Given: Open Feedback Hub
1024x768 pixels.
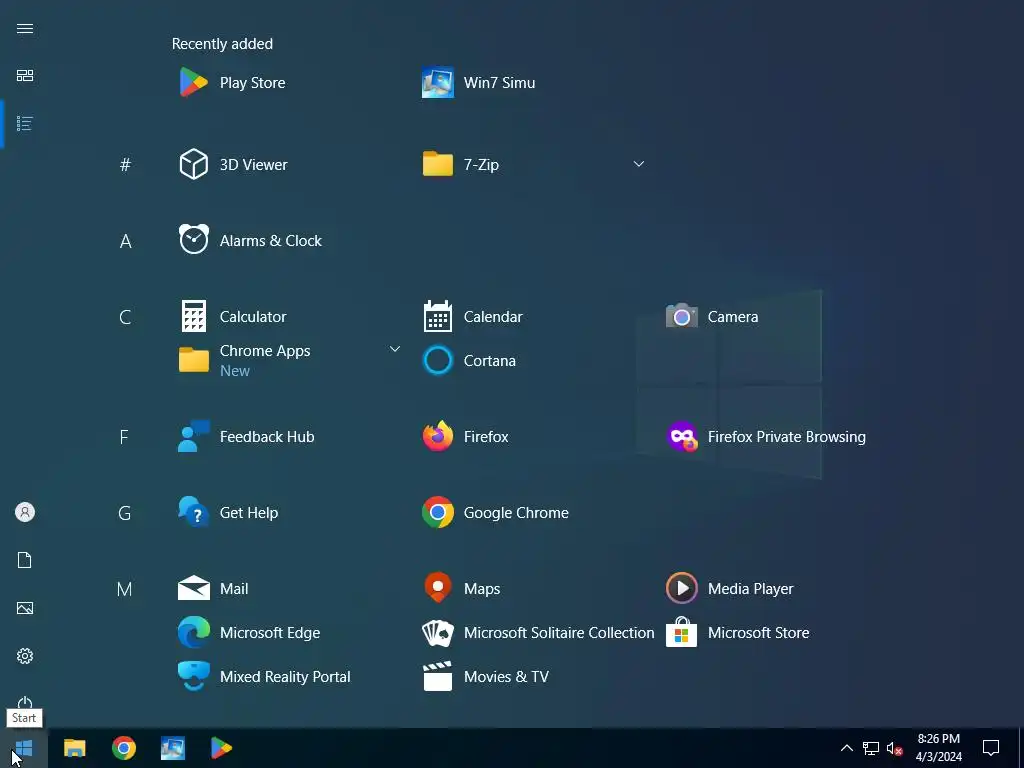Looking at the screenshot, I should pos(246,437).
